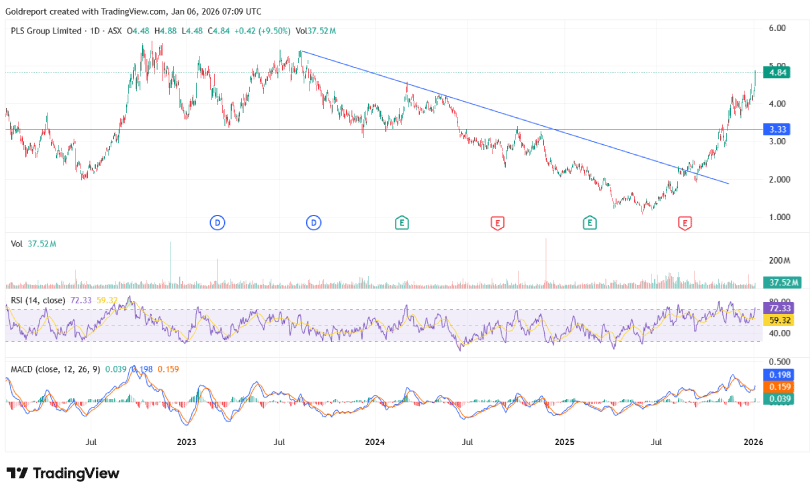Open the Vol indicator legend in volume pane
This screenshot has width=812, height=486.
[x=16, y=243]
